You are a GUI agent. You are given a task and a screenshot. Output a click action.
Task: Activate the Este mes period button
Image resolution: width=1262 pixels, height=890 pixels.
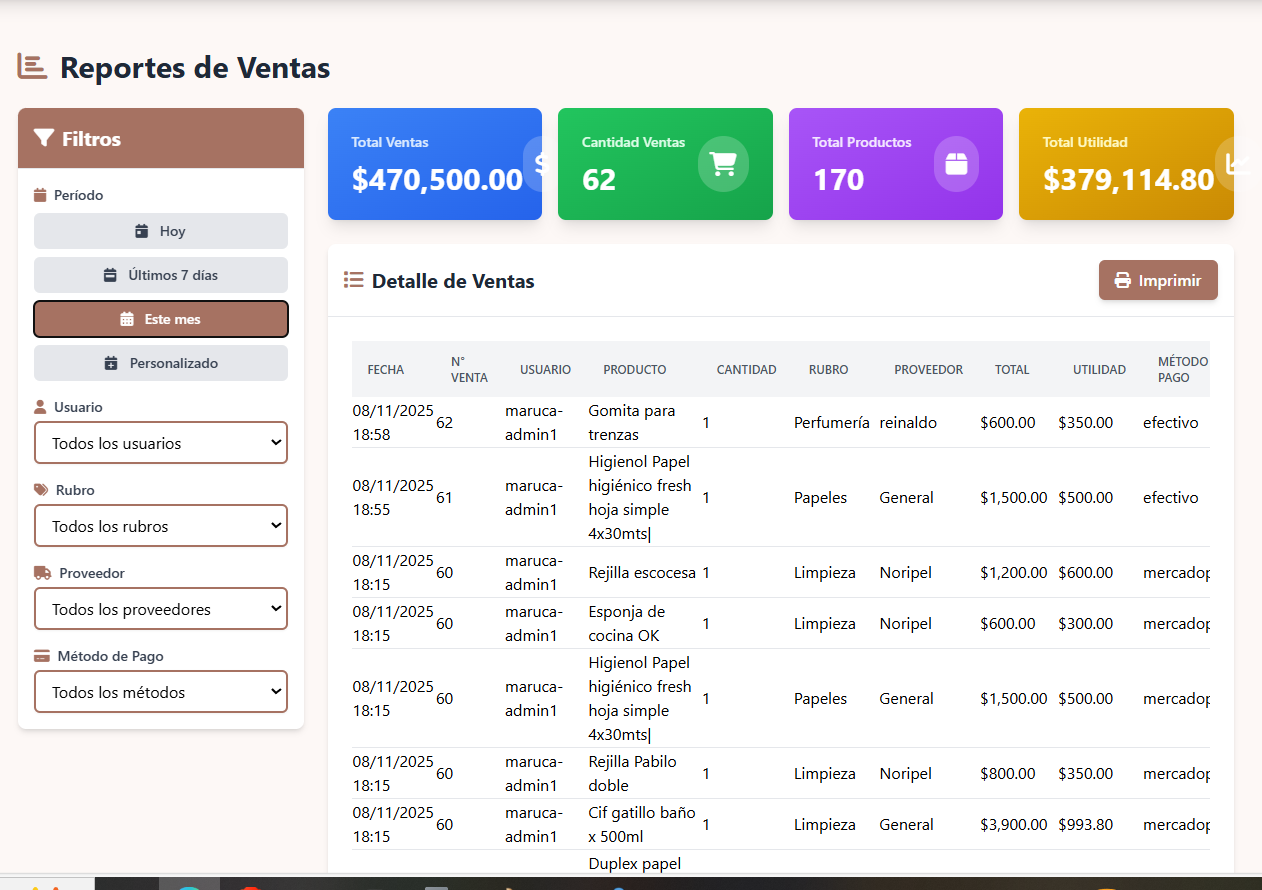coord(161,319)
